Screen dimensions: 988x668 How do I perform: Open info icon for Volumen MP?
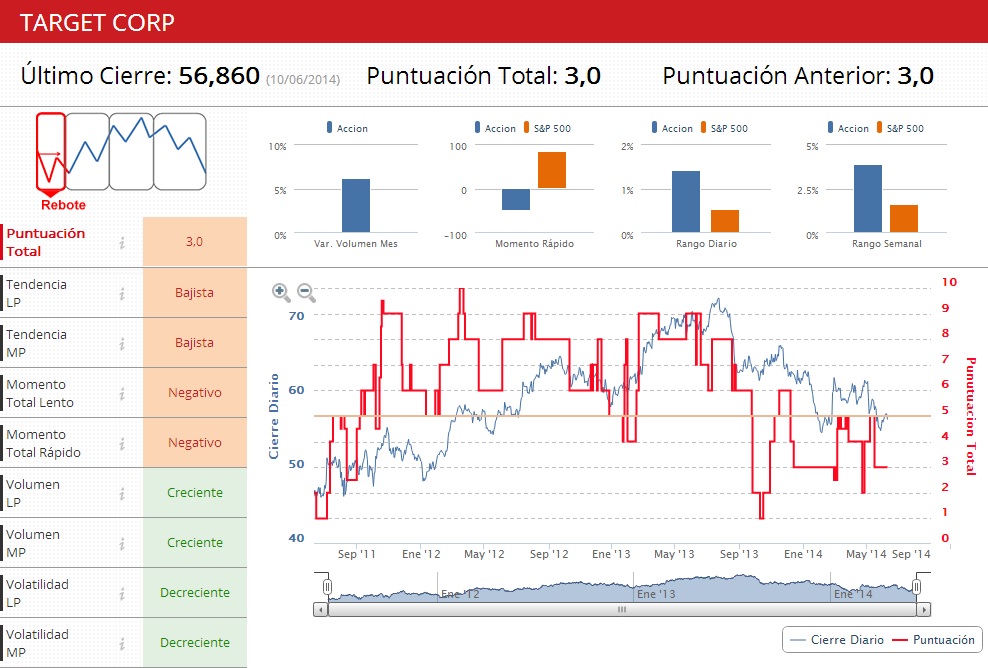(x=122, y=544)
